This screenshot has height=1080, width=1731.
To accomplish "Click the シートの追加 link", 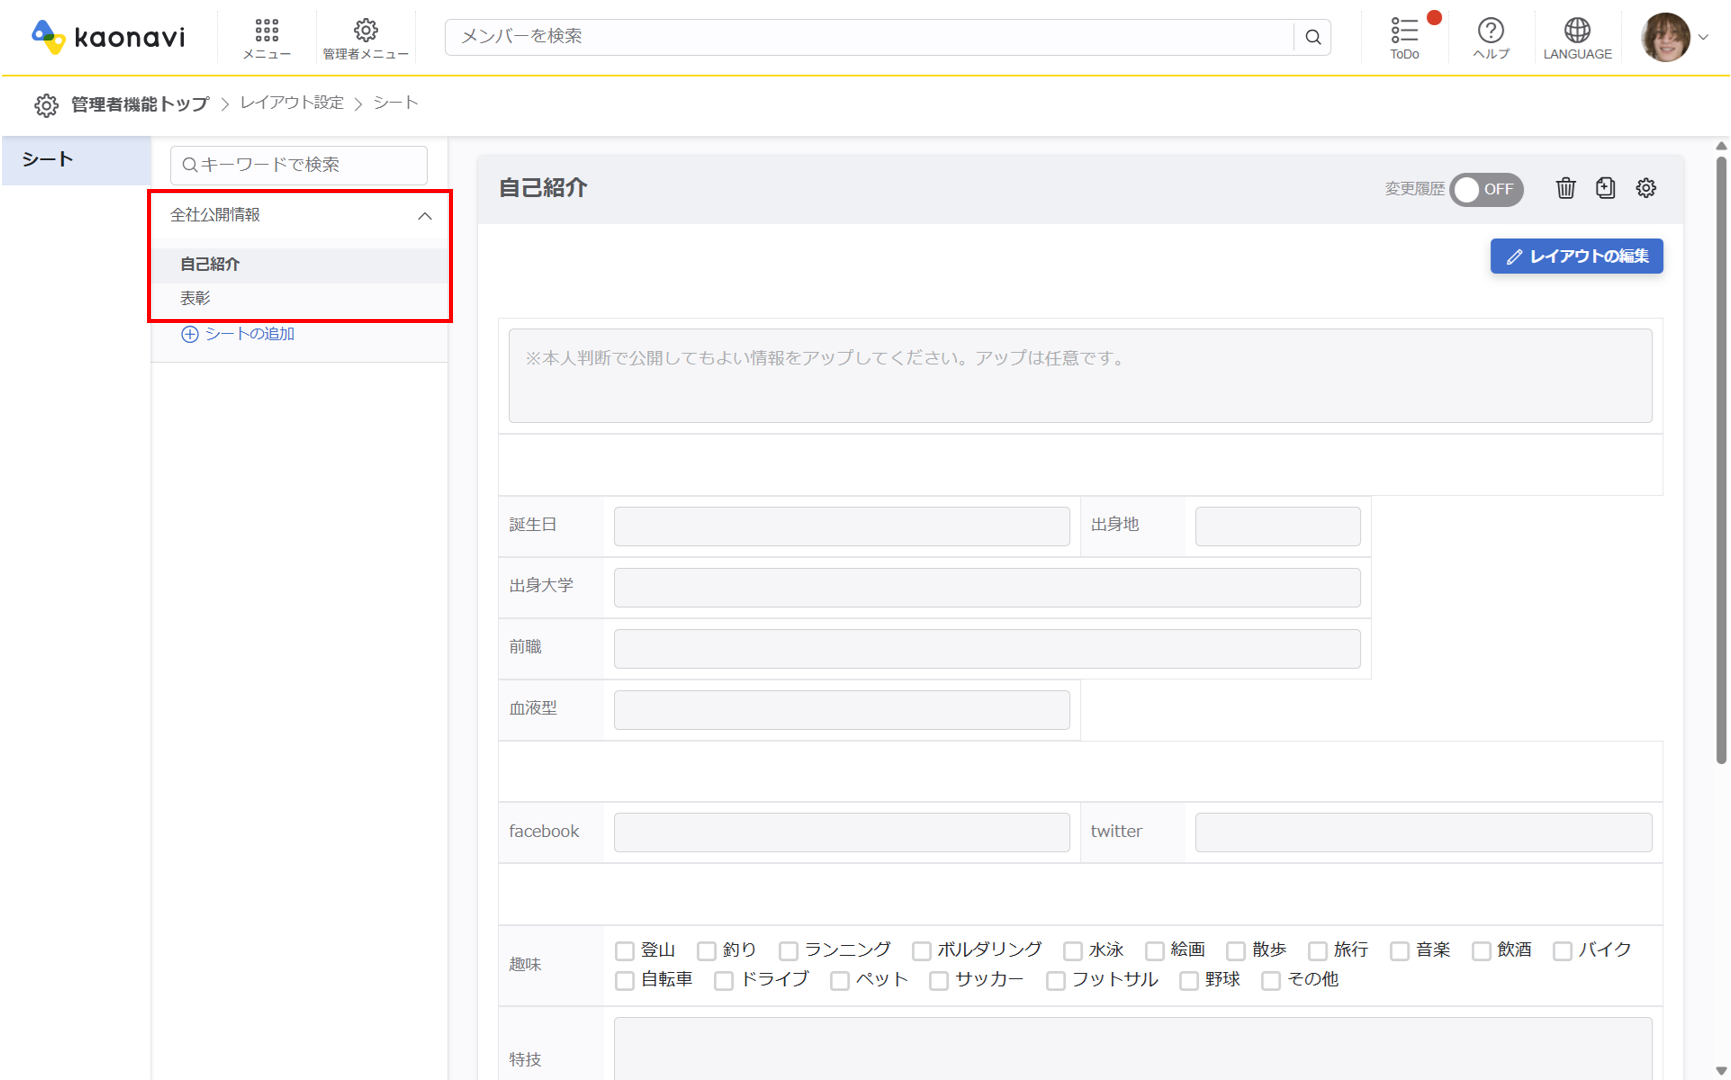I will [x=237, y=333].
